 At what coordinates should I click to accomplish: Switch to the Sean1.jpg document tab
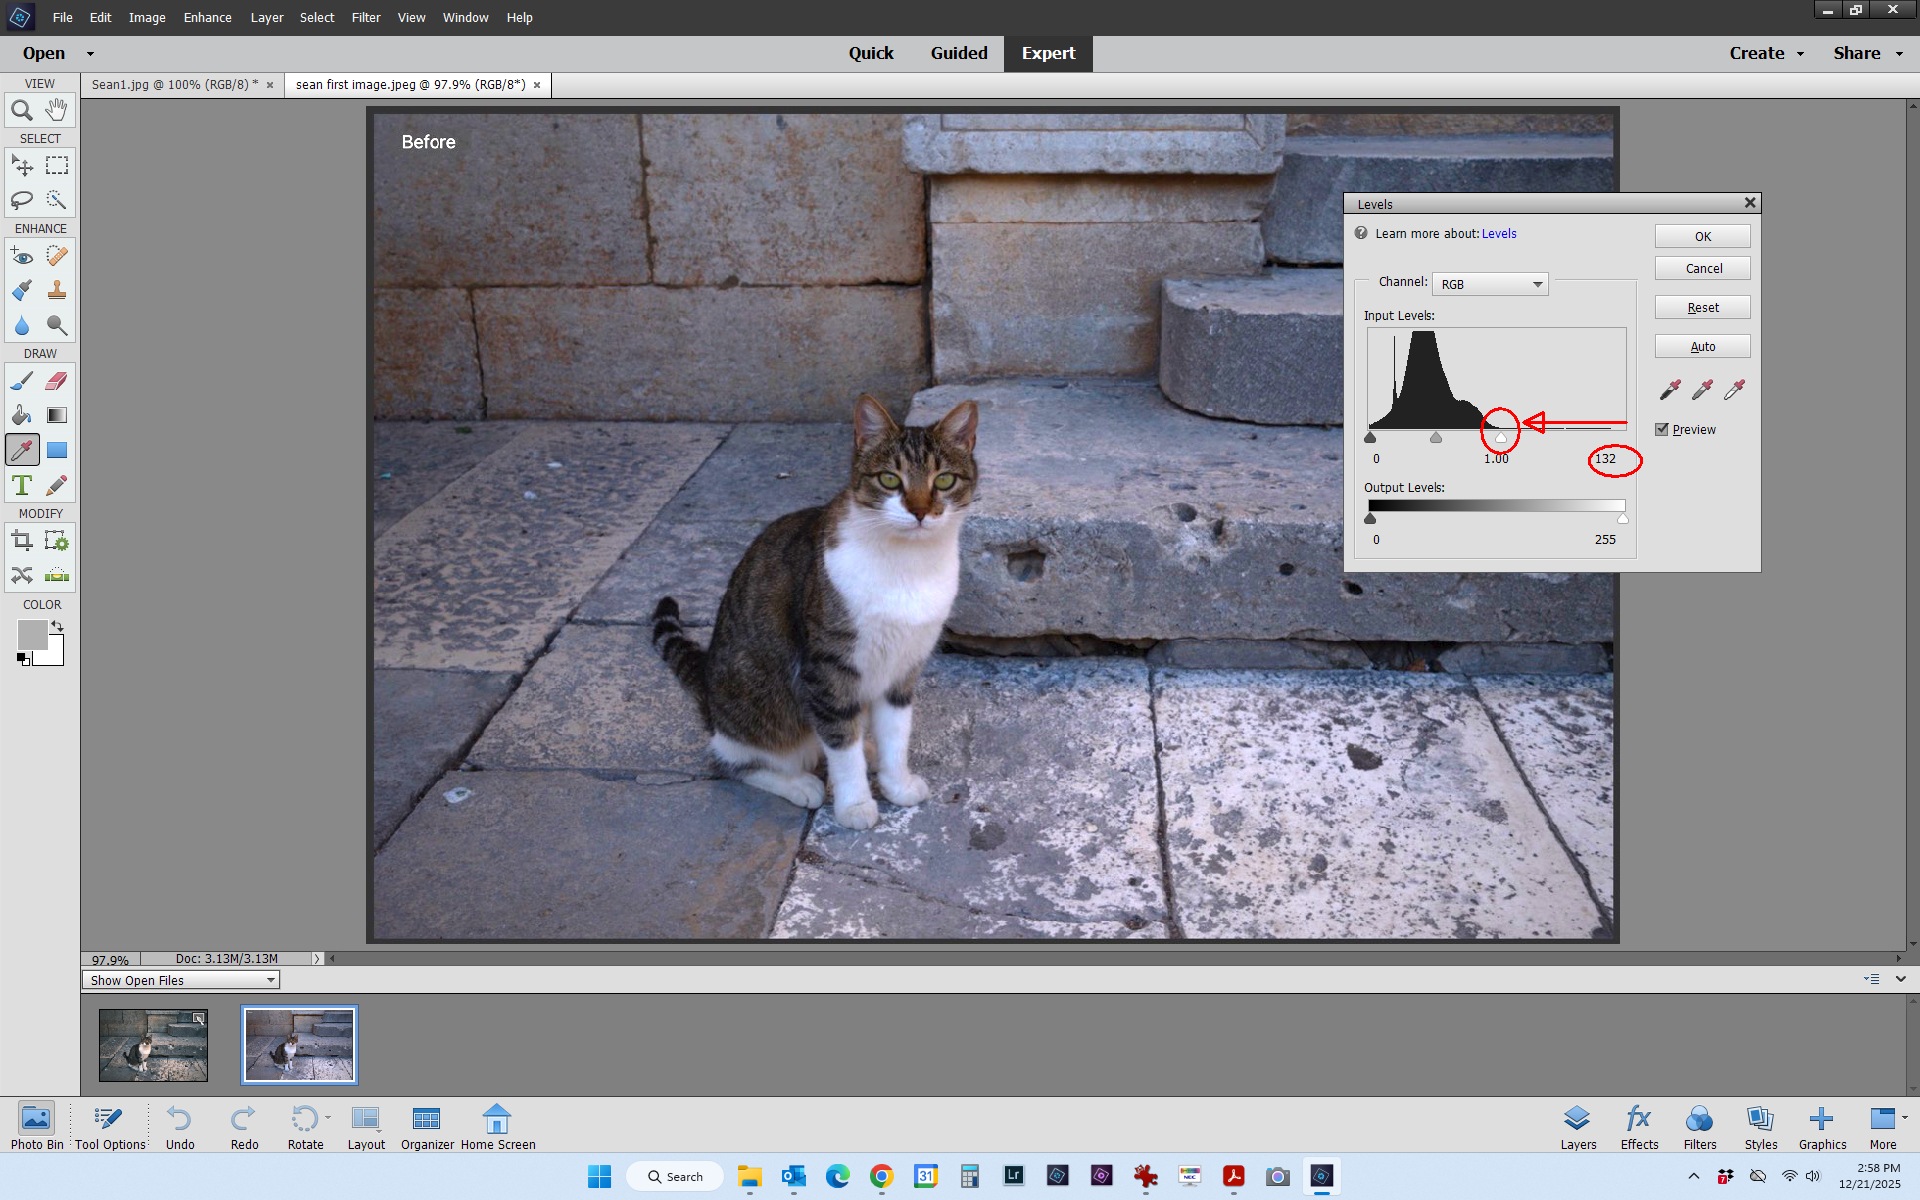click(174, 85)
